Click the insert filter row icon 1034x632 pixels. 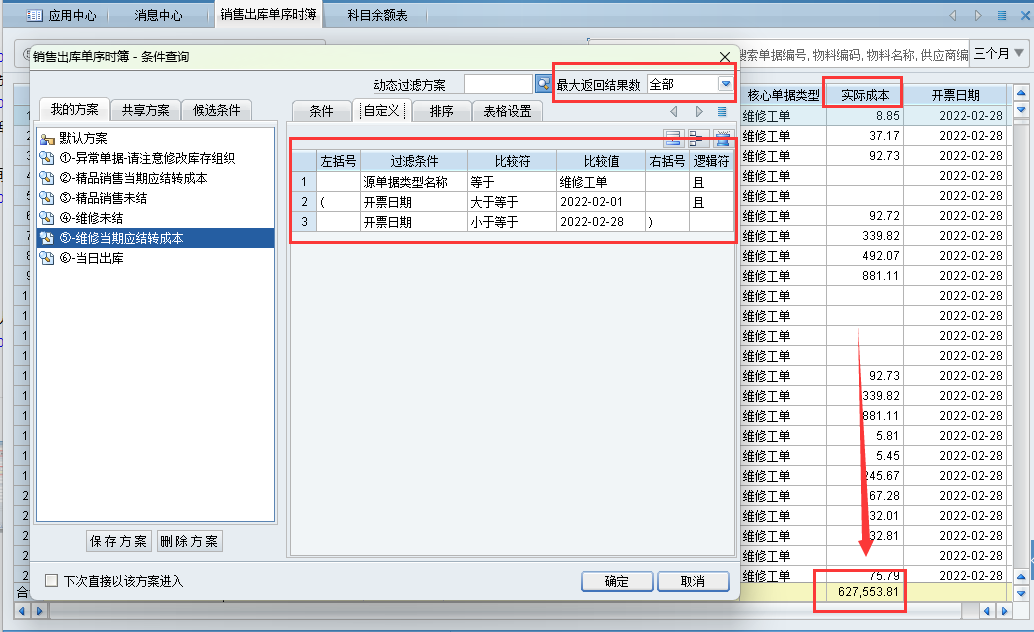click(697, 139)
